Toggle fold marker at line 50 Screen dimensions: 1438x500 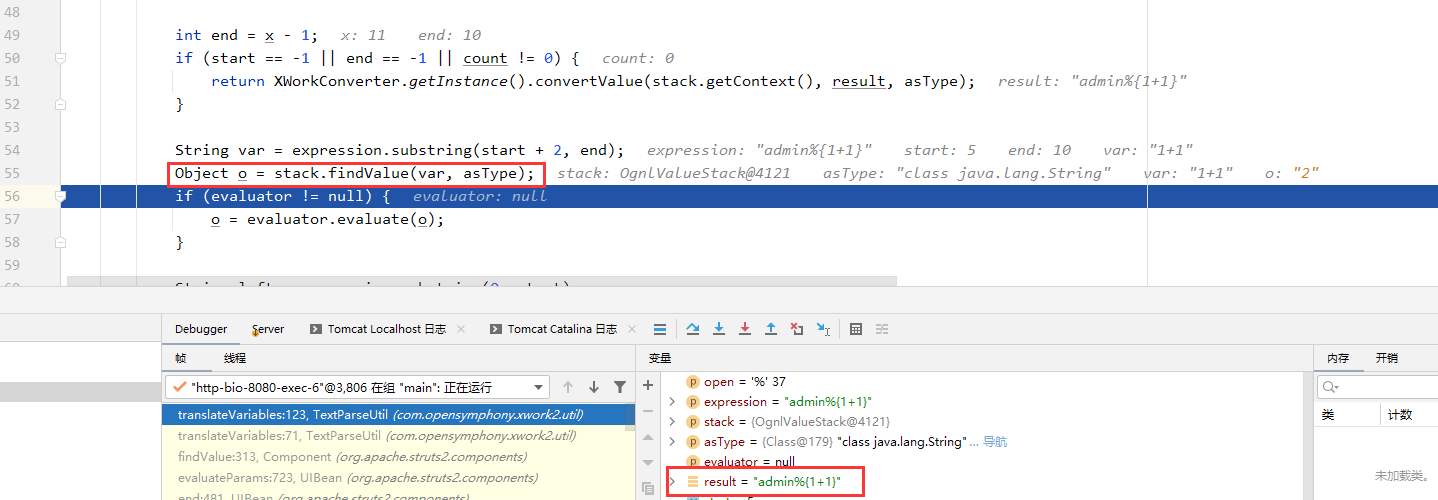click(61, 58)
